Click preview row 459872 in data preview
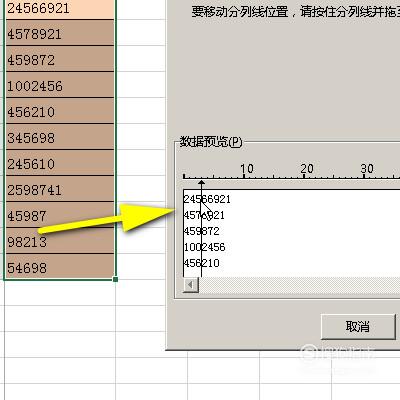Screen dimensions: 400x400 pos(202,231)
